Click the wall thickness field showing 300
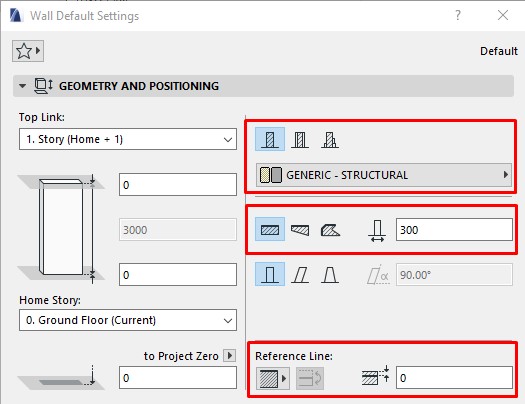The image size is (525, 404). click(454, 230)
